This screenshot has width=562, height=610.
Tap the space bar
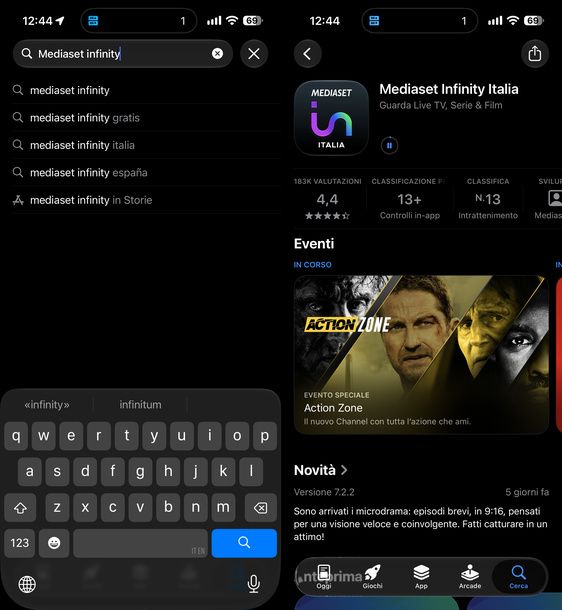(140, 543)
